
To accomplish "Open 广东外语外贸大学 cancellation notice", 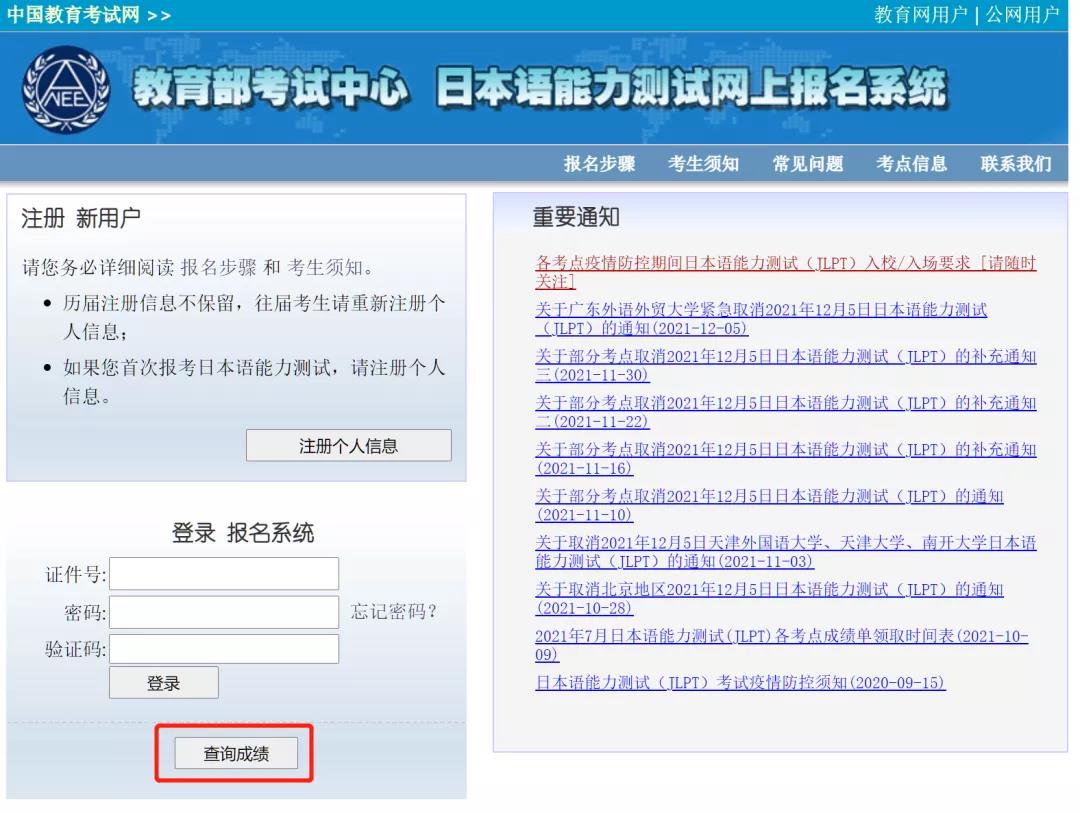I will 761,319.
